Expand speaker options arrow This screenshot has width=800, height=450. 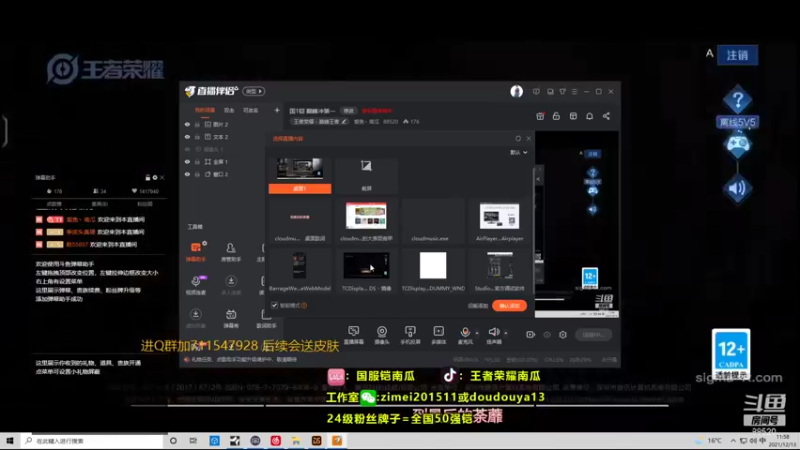coord(506,333)
